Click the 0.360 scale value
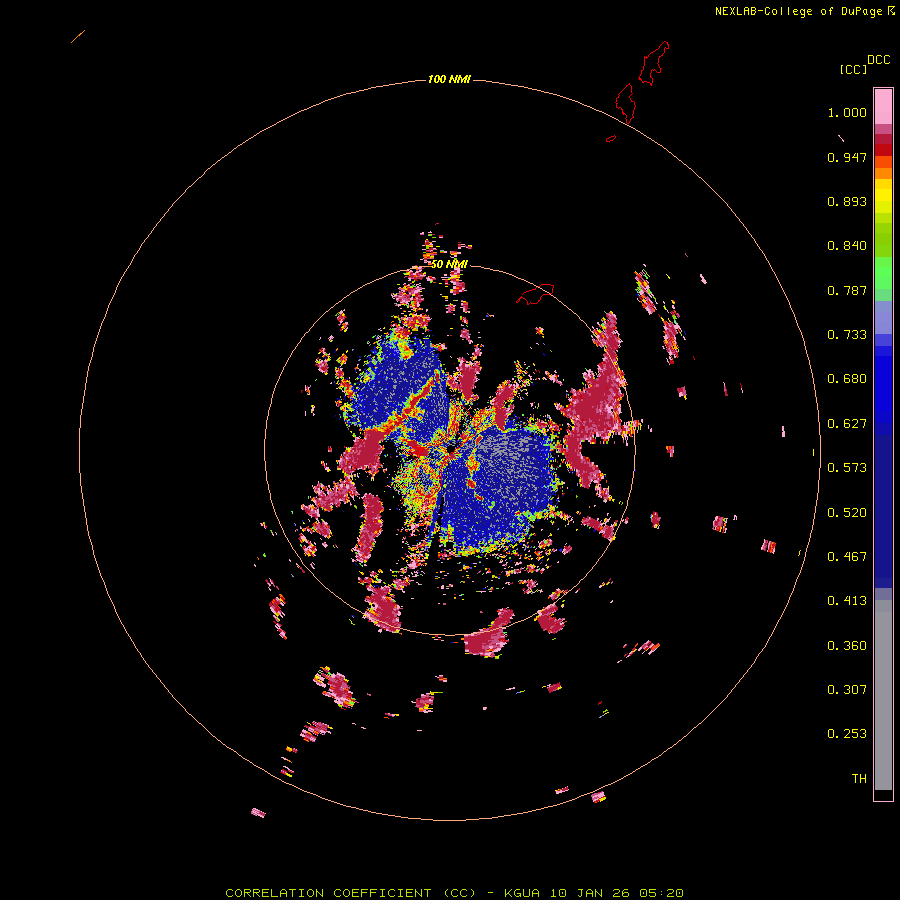This screenshot has height=900, width=900. [x=847, y=646]
